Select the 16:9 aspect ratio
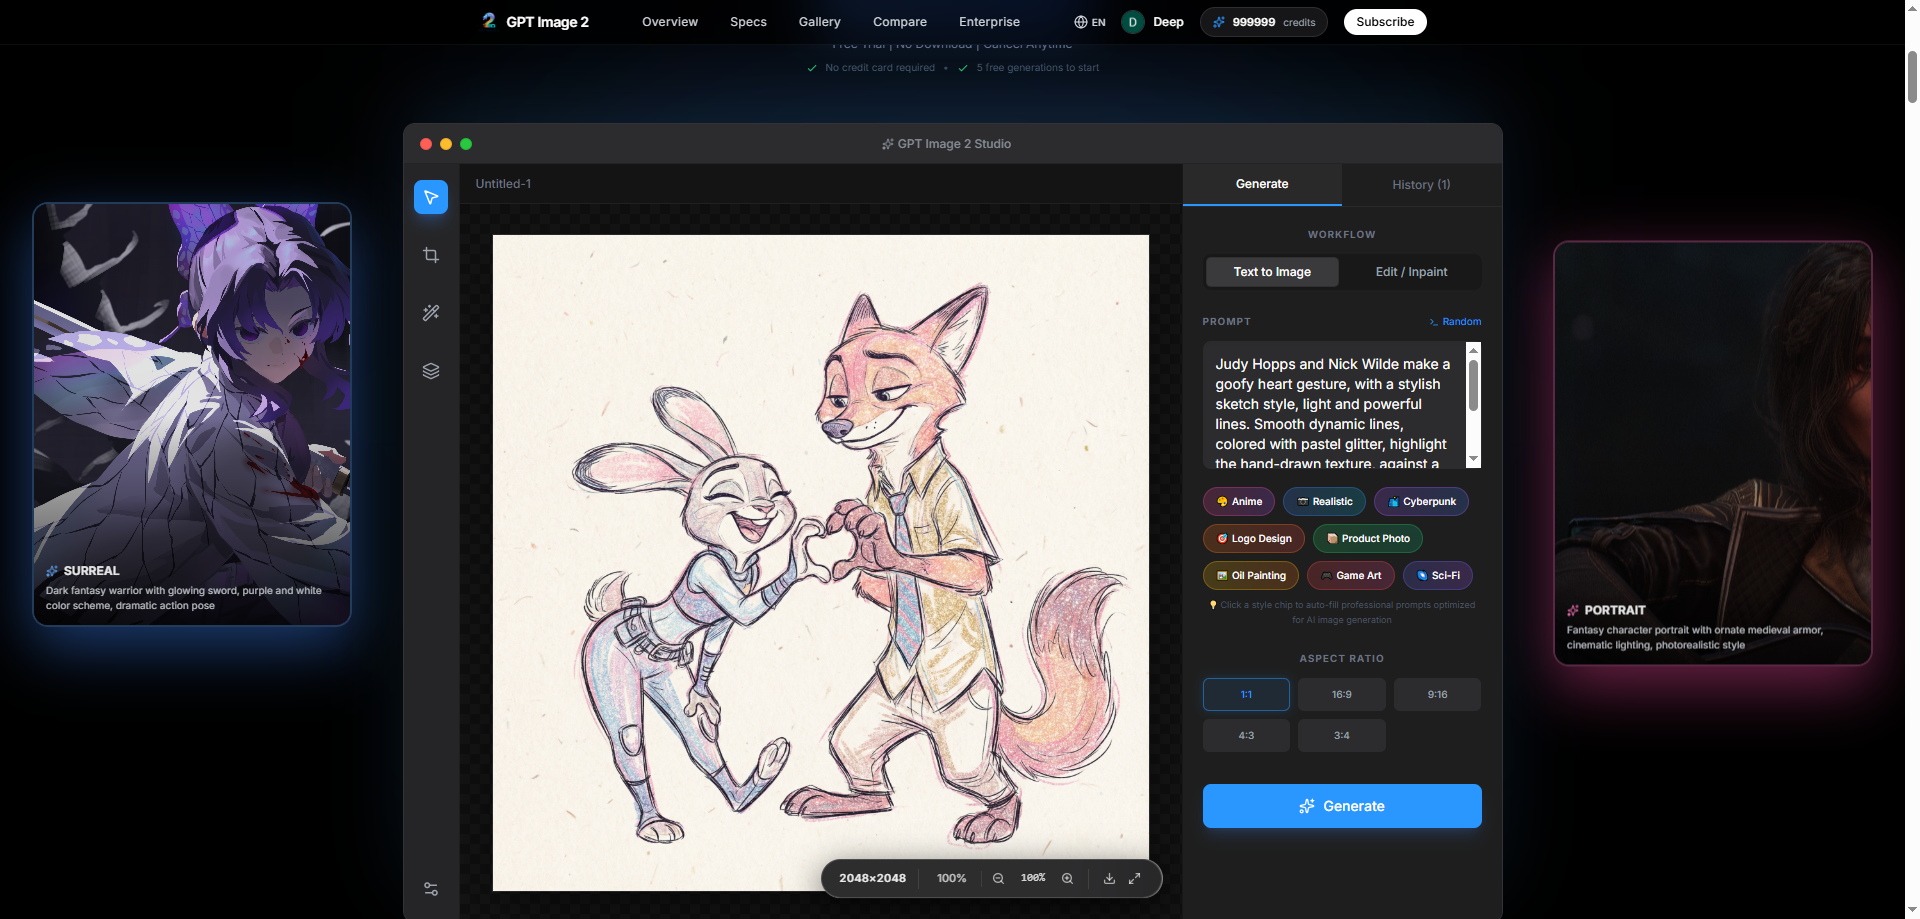The height and width of the screenshot is (919, 1920). coord(1341,694)
